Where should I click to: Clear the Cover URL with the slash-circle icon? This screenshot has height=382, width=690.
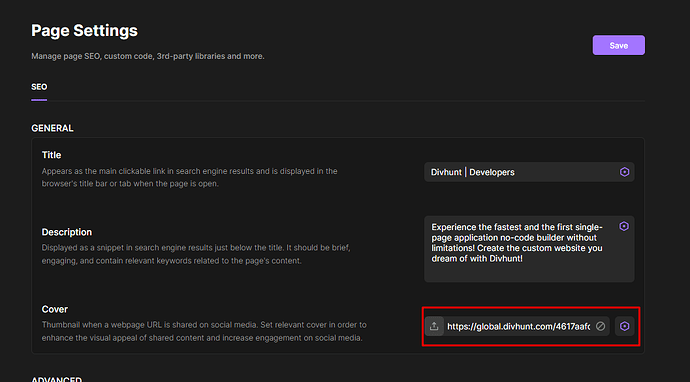click(600, 326)
